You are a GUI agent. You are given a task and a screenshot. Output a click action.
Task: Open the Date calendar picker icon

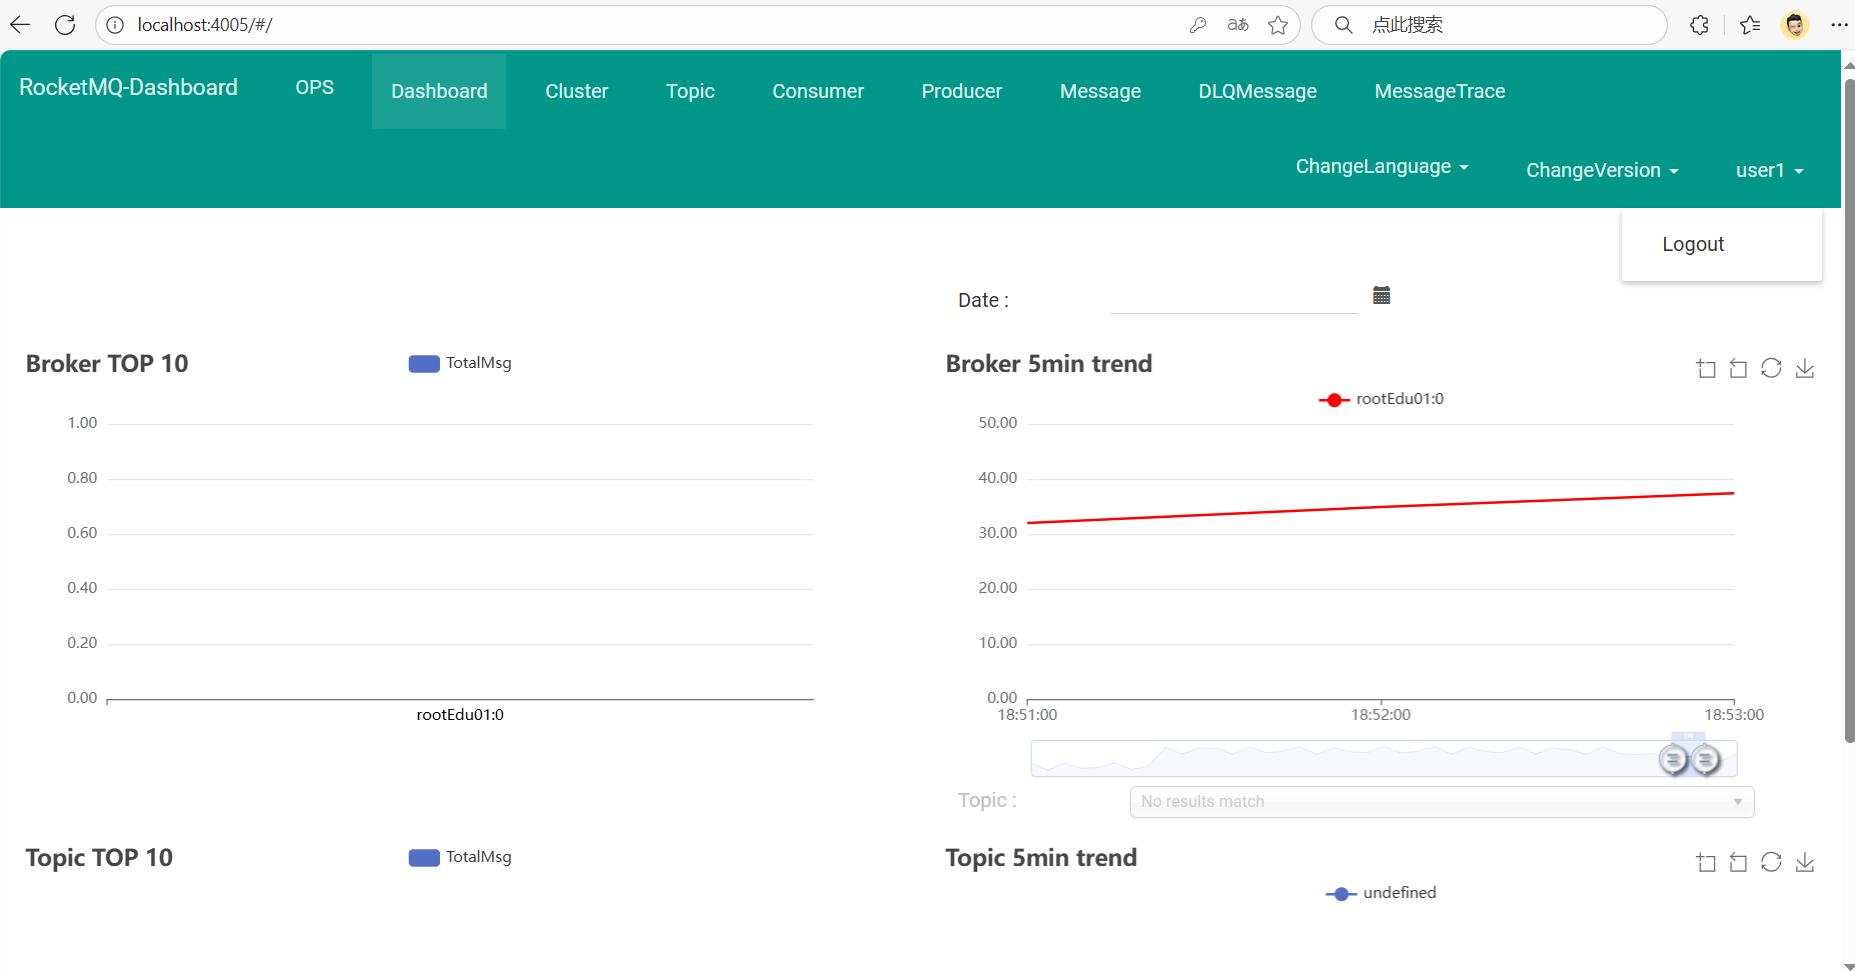(x=1381, y=295)
